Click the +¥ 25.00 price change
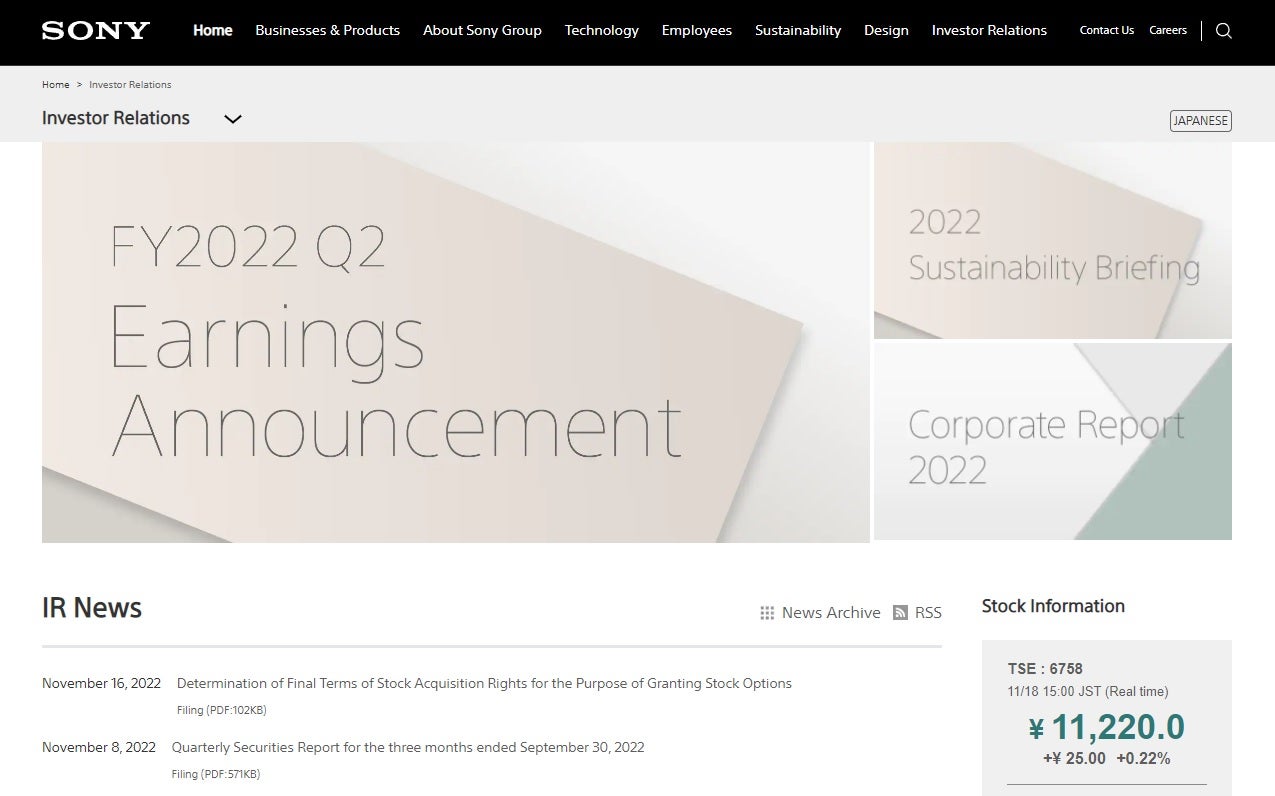The image size is (1275, 796). pyautogui.click(x=1074, y=758)
